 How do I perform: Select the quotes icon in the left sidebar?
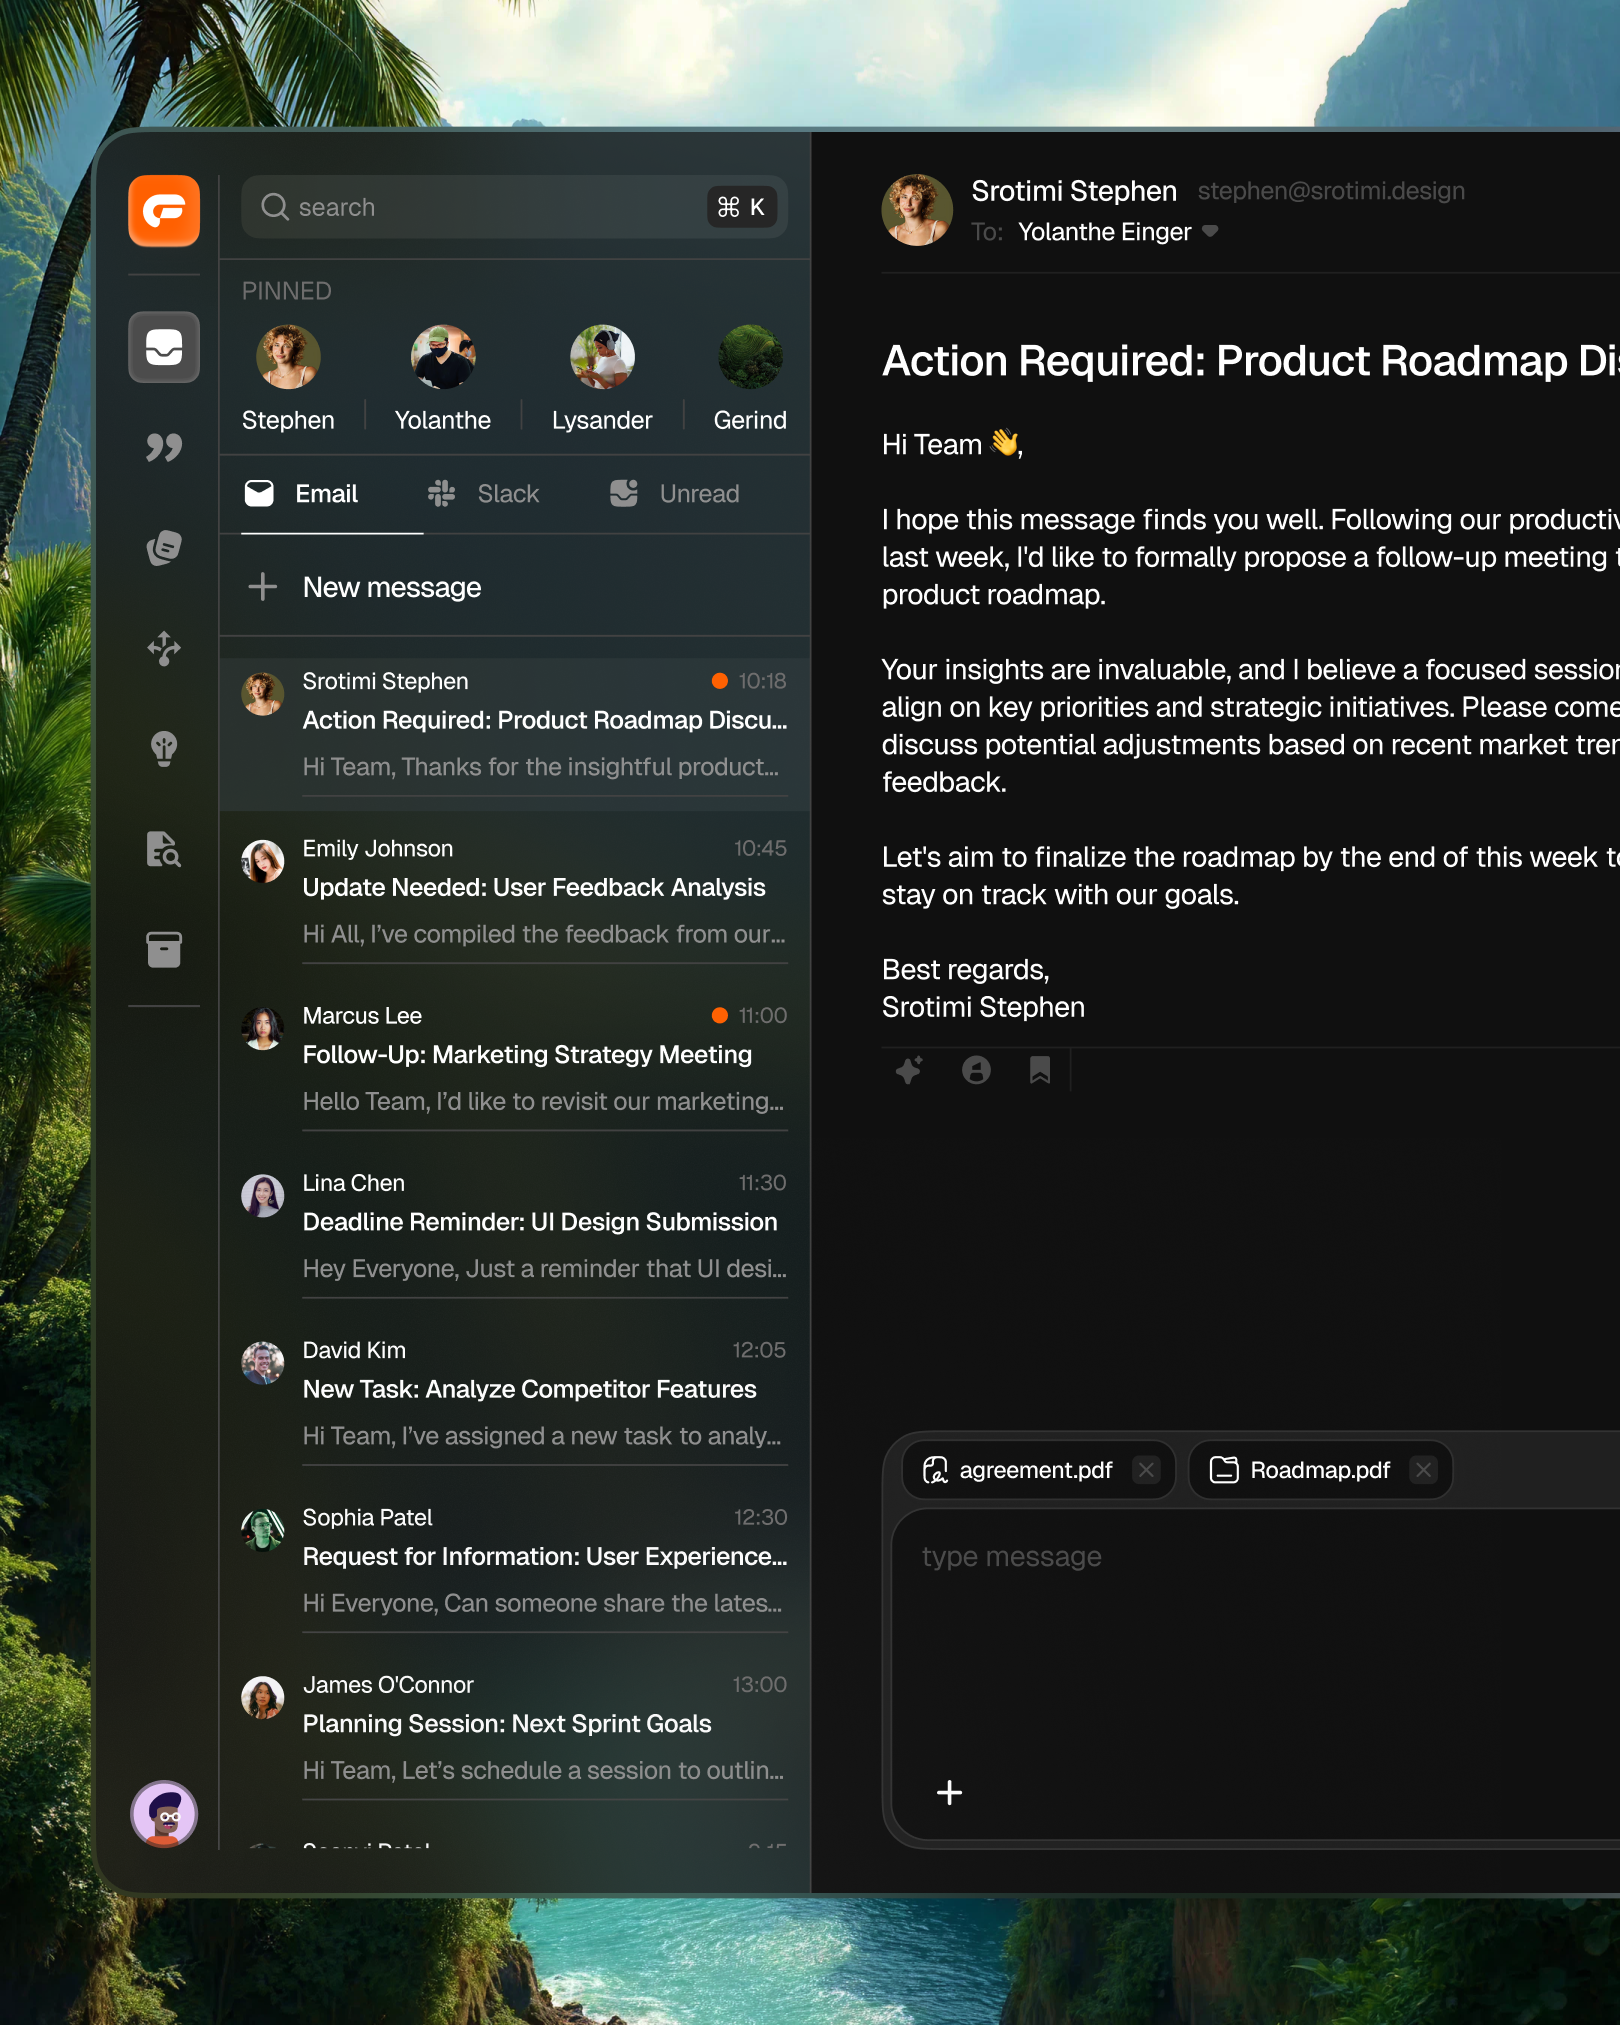(x=163, y=448)
